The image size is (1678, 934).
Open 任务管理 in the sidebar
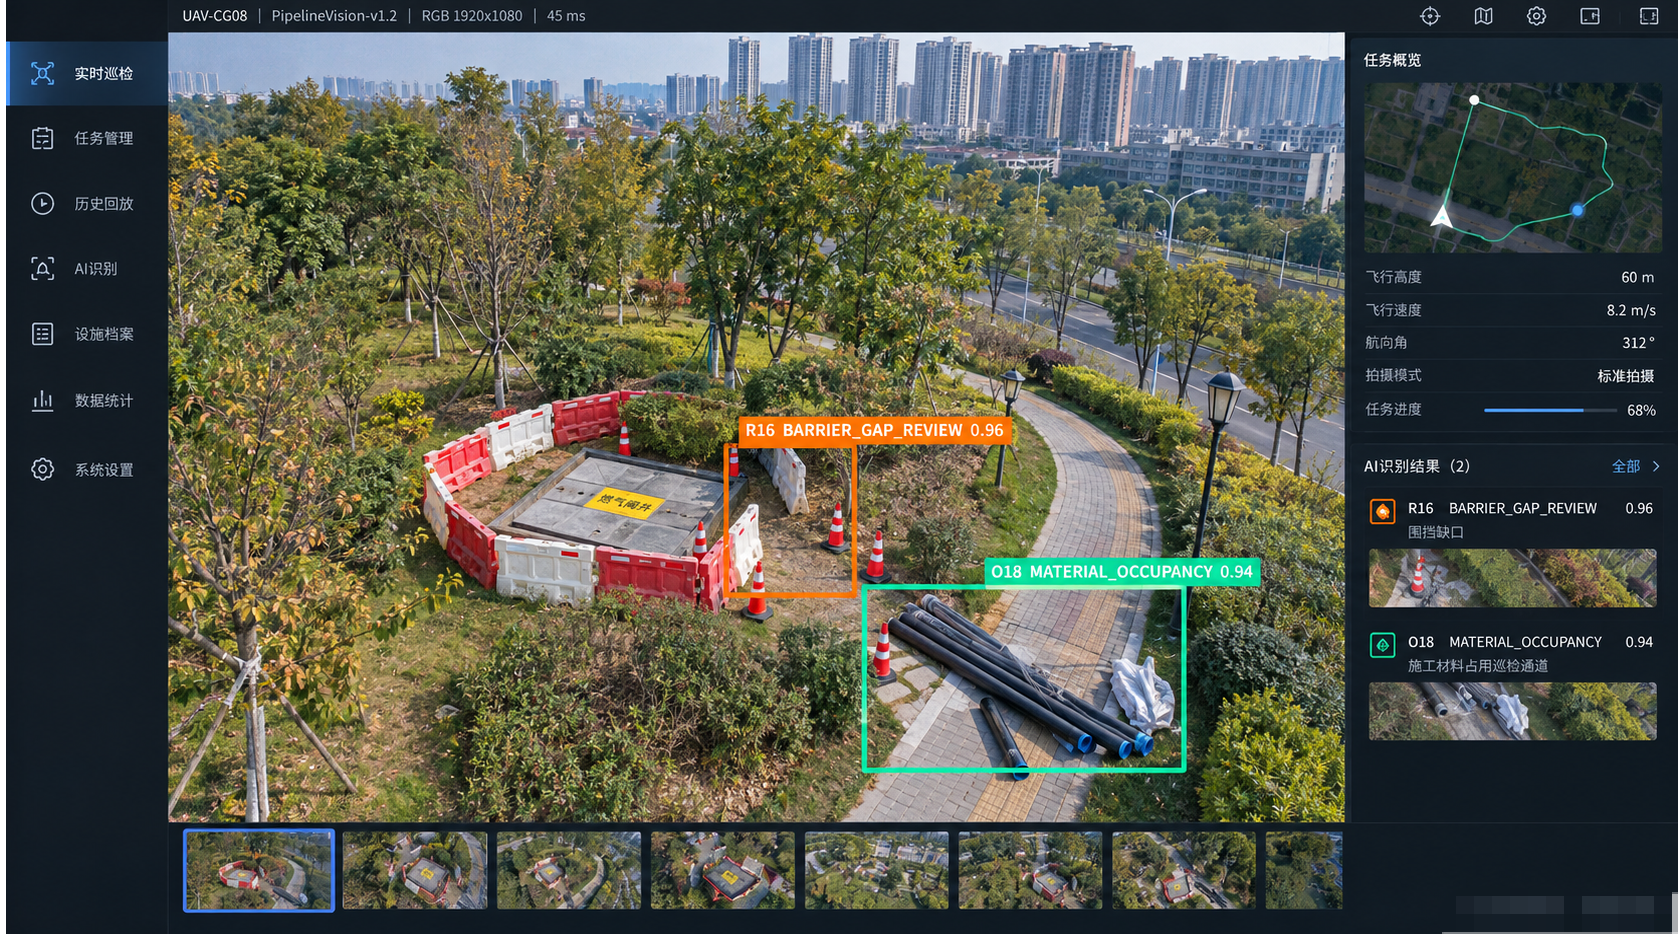tap(87, 138)
